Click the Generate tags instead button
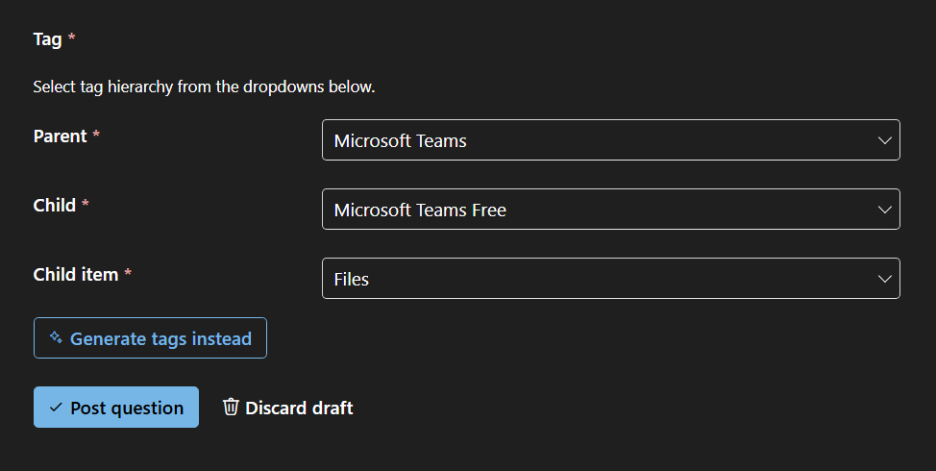This screenshot has height=471, width=936. click(x=150, y=338)
